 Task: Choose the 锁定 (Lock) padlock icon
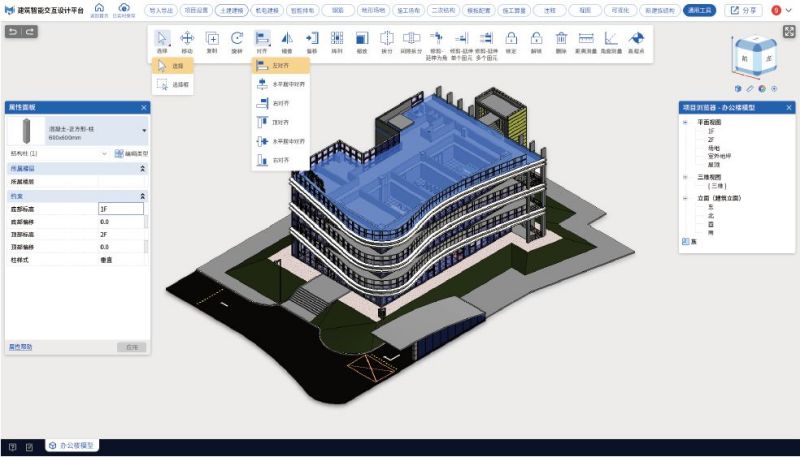click(x=510, y=41)
